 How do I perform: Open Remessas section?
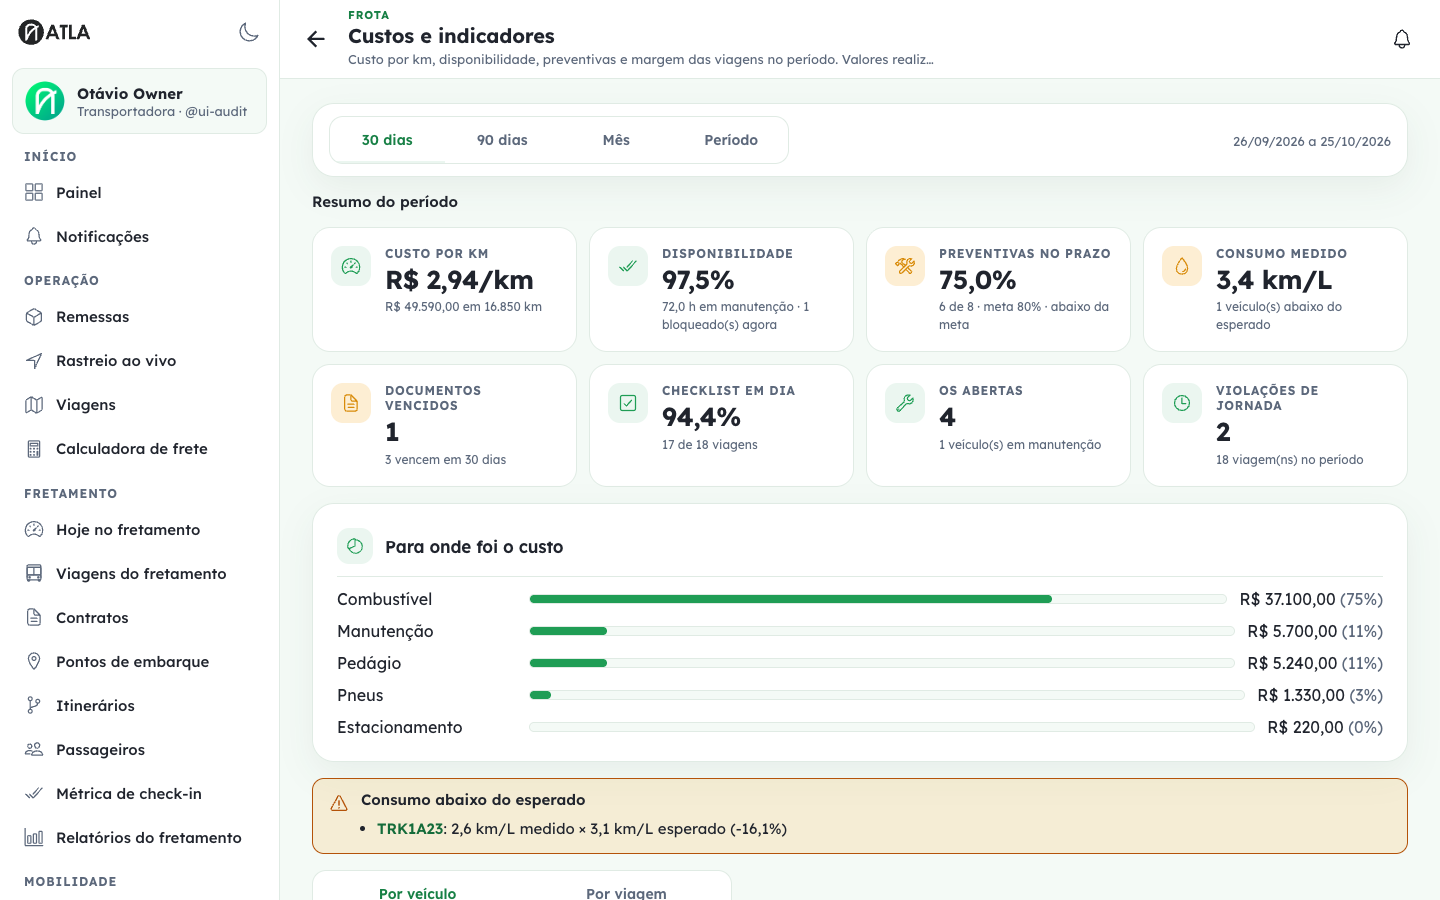tap(139, 317)
